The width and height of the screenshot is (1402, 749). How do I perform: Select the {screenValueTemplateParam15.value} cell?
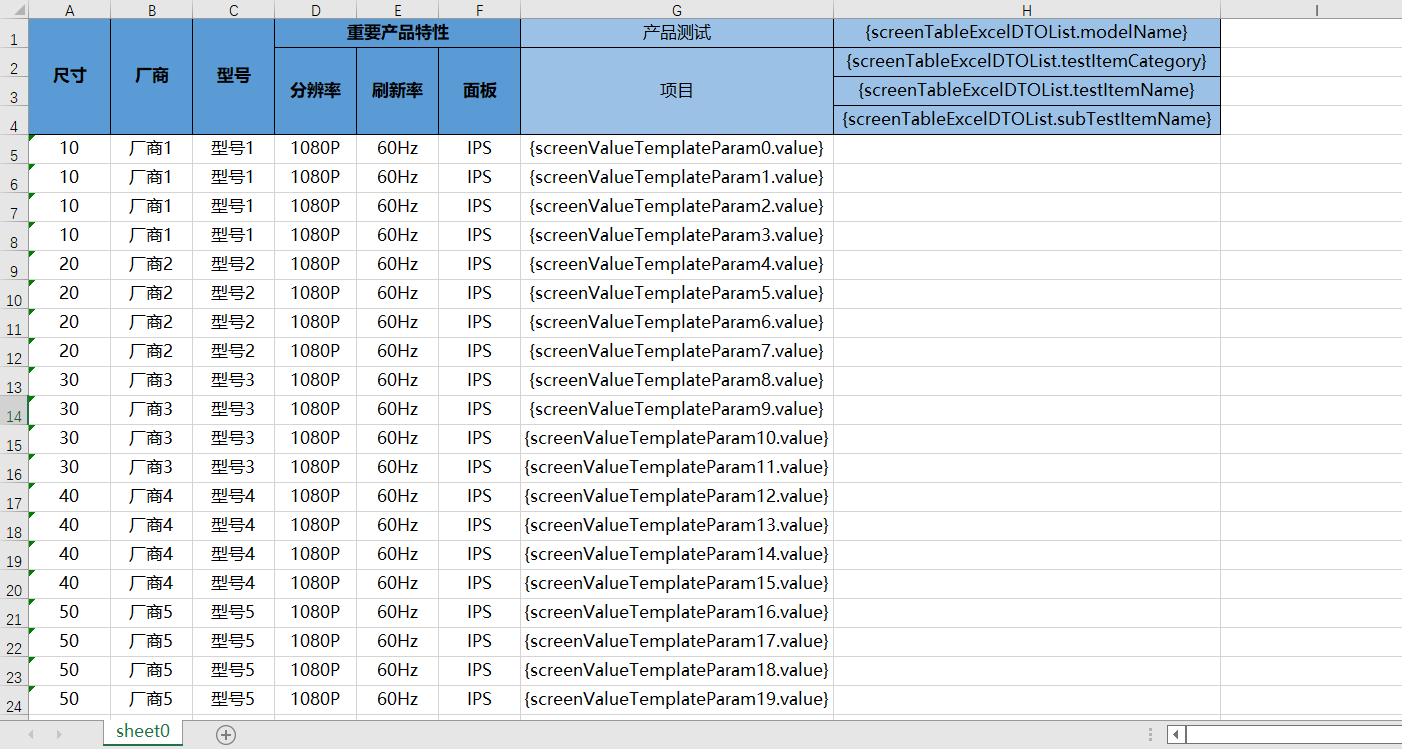tap(677, 584)
